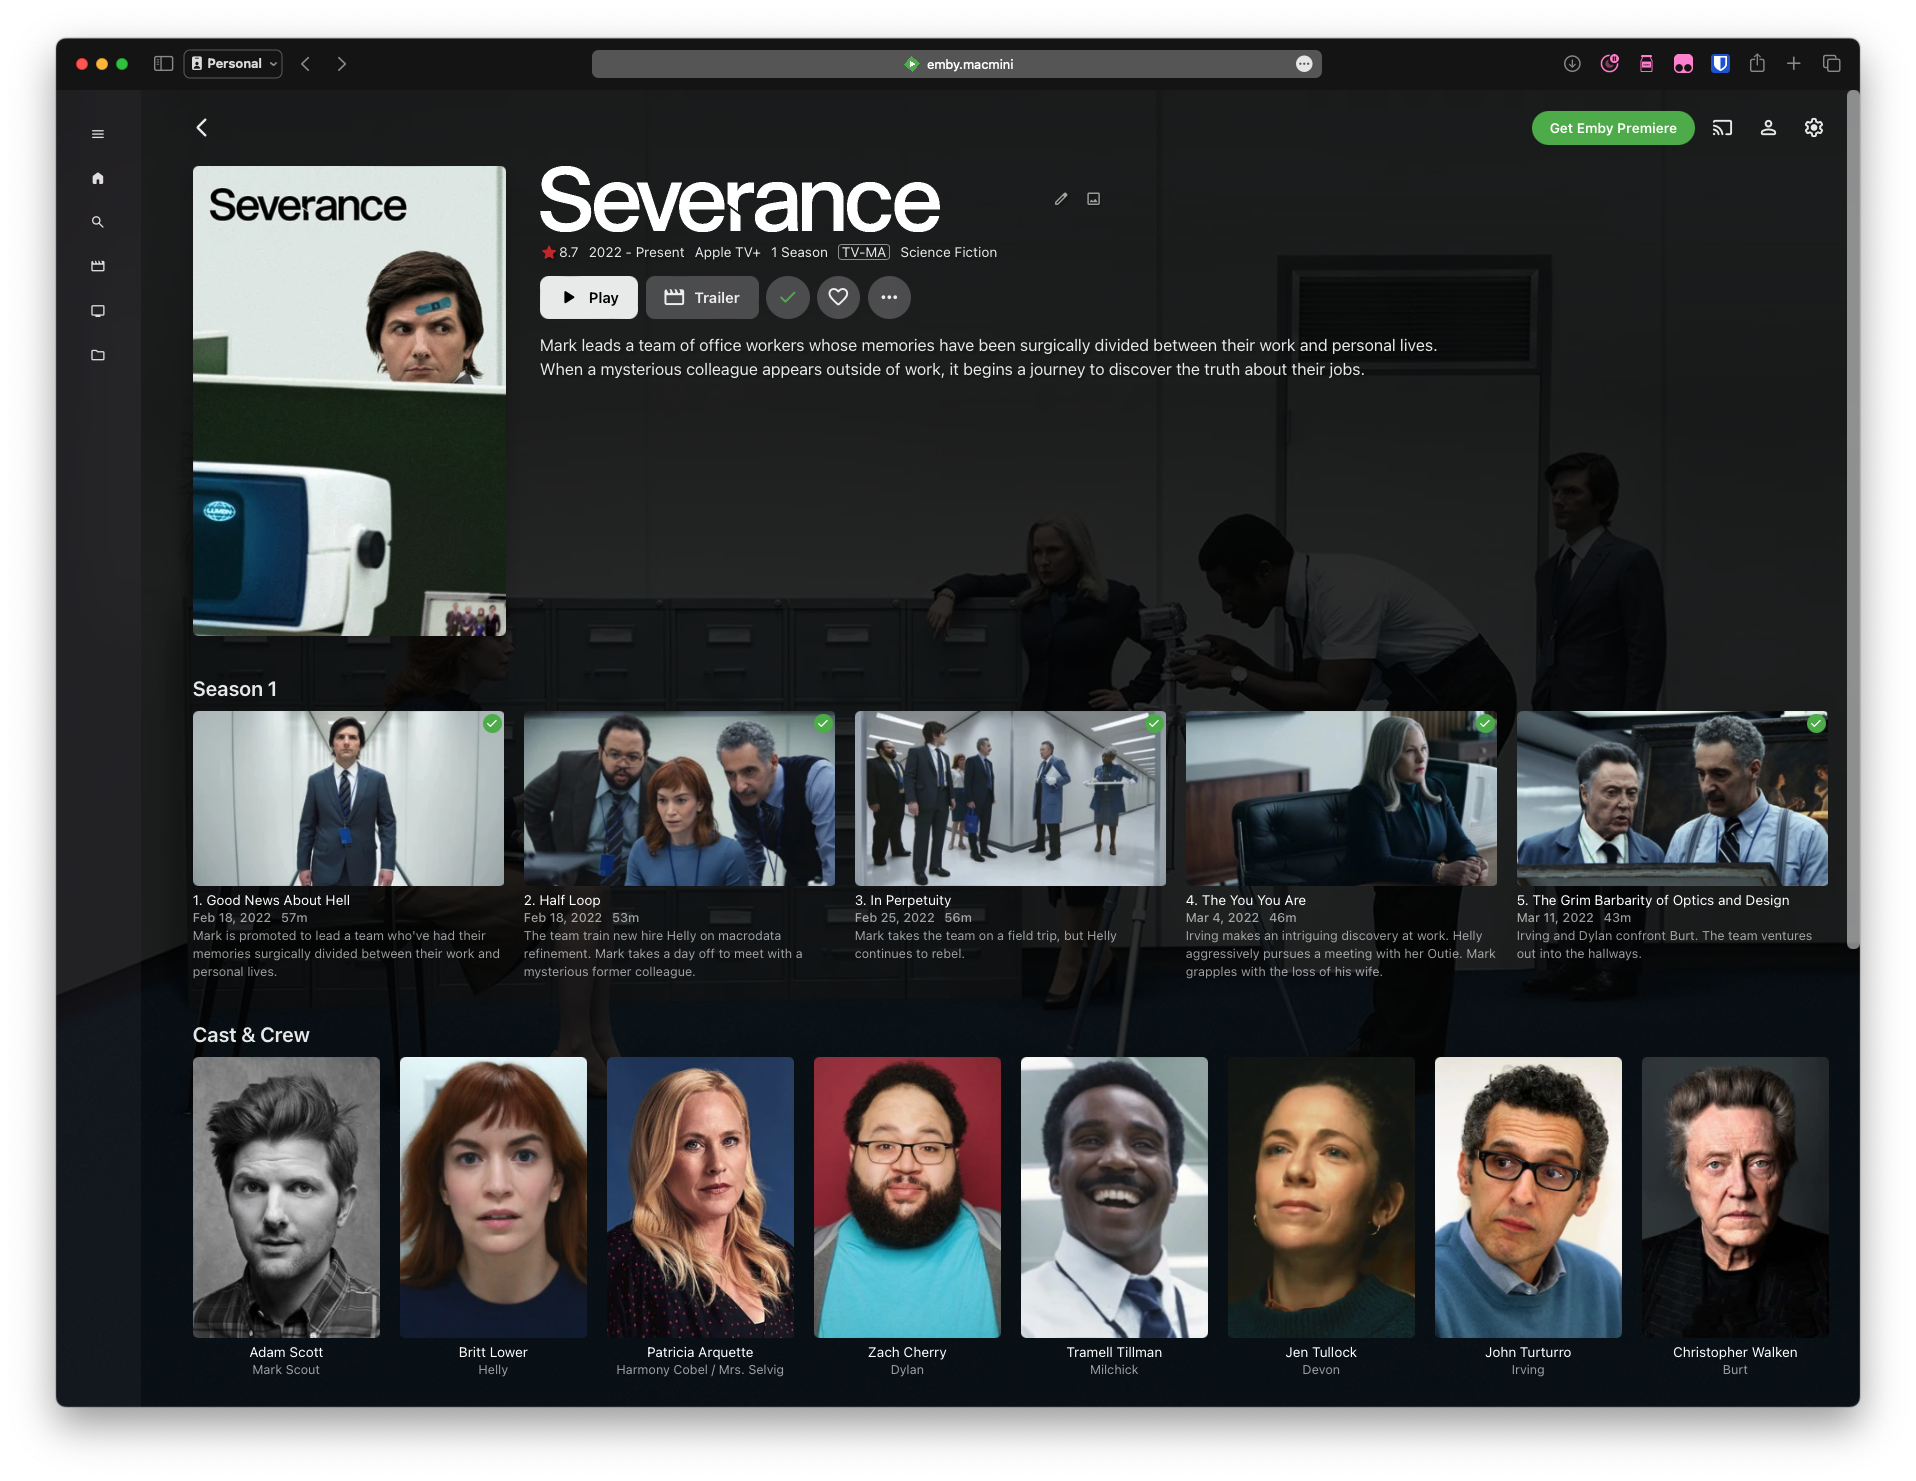Add Severance to favorites heart
The height and width of the screenshot is (1481, 1916).
coord(838,297)
